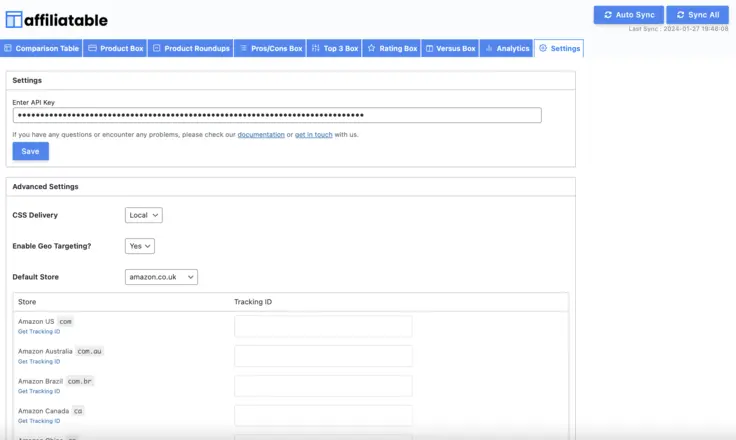Save the API key settings
736x440 pixels.
[31, 151]
